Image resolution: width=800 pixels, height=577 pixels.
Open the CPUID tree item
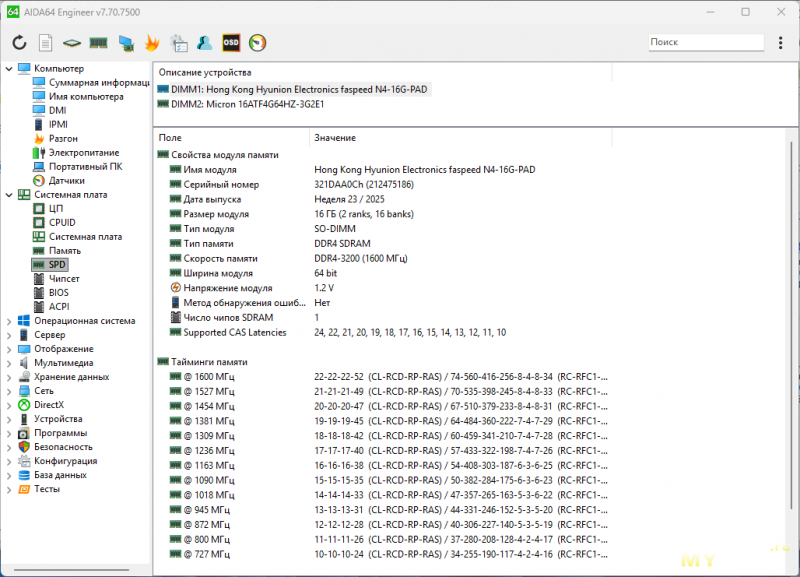[x=62, y=222]
